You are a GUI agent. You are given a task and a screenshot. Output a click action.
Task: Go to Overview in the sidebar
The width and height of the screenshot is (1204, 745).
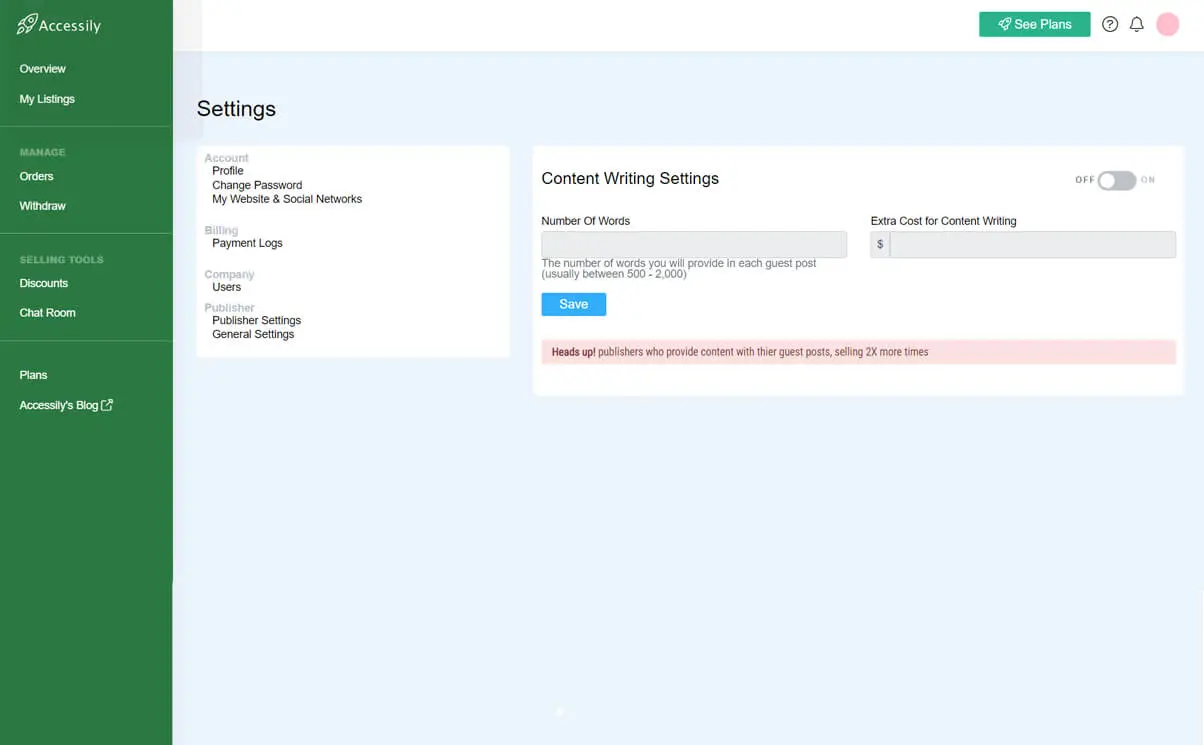(43, 69)
